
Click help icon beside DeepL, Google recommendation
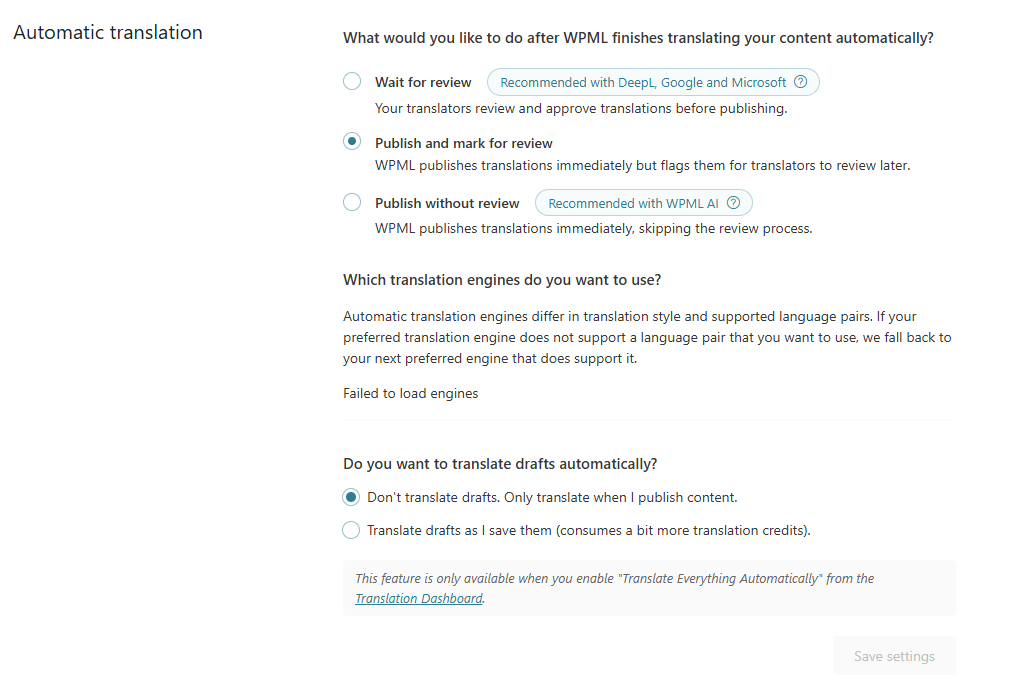point(800,82)
